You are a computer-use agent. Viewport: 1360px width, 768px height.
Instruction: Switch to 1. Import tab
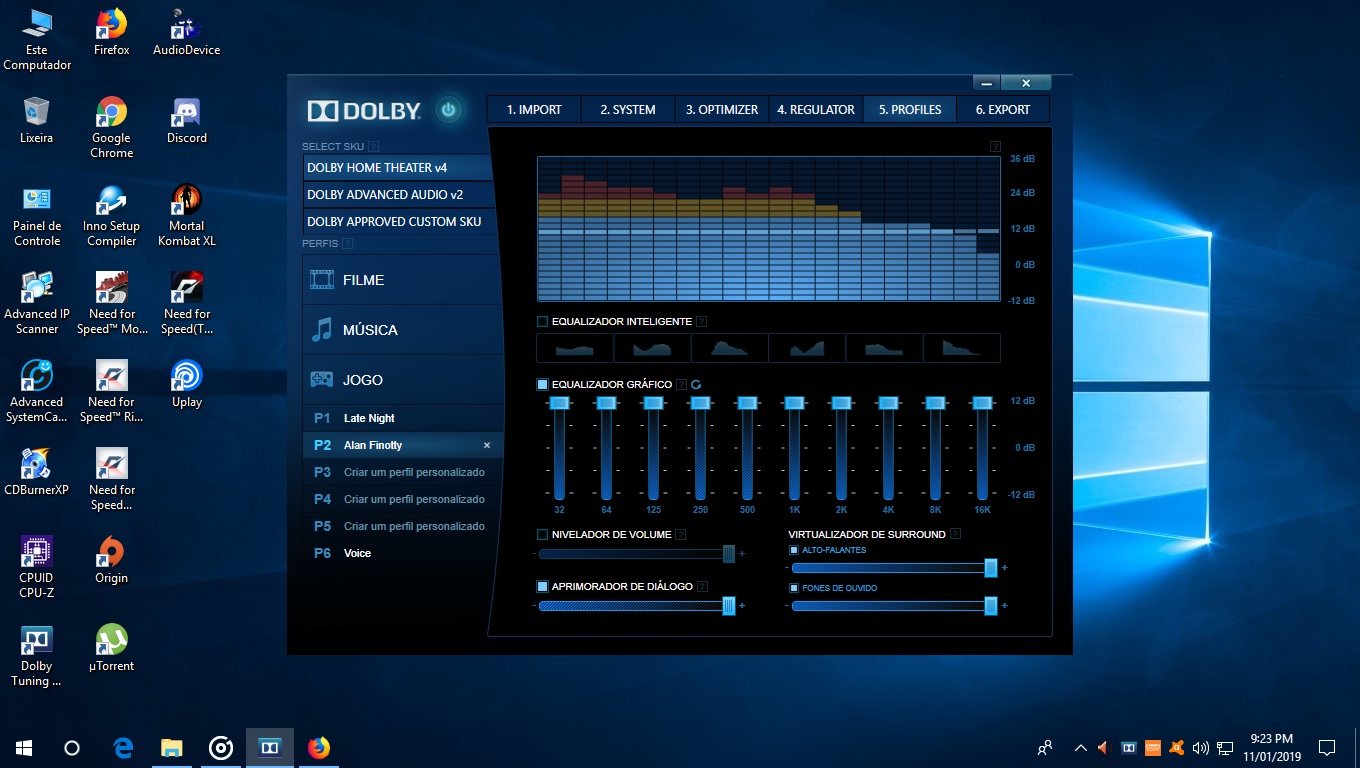click(x=534, y=110)
